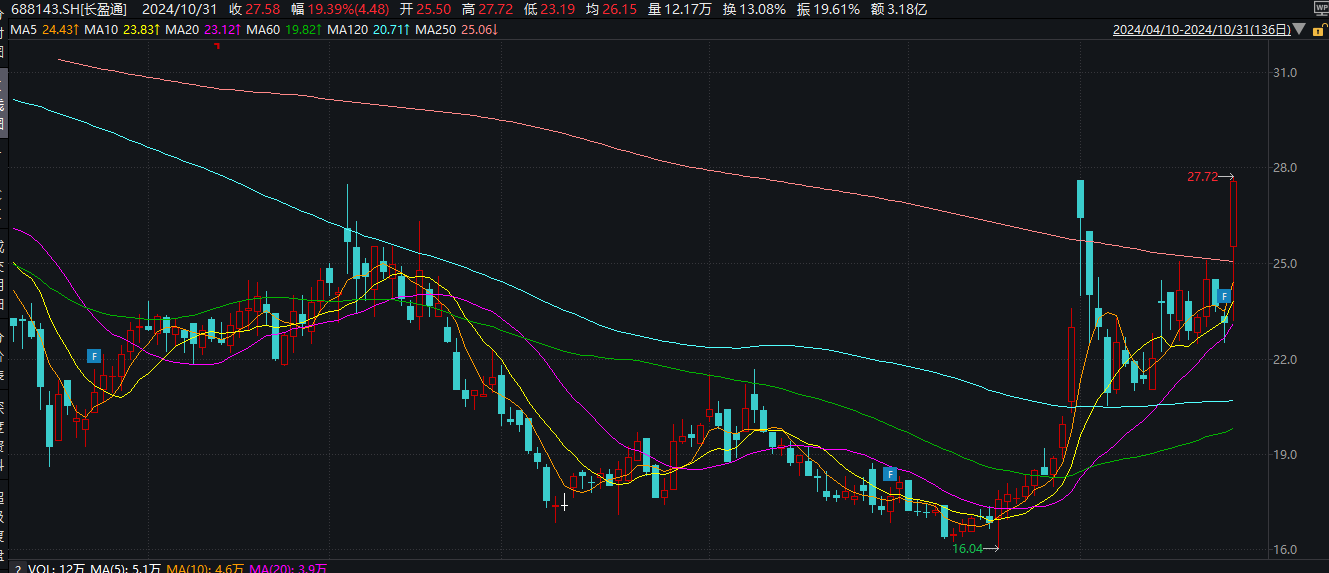Click the VOL: 12万 volume readout
This screenshot has height=573, width=1329.
coord(58,568)
